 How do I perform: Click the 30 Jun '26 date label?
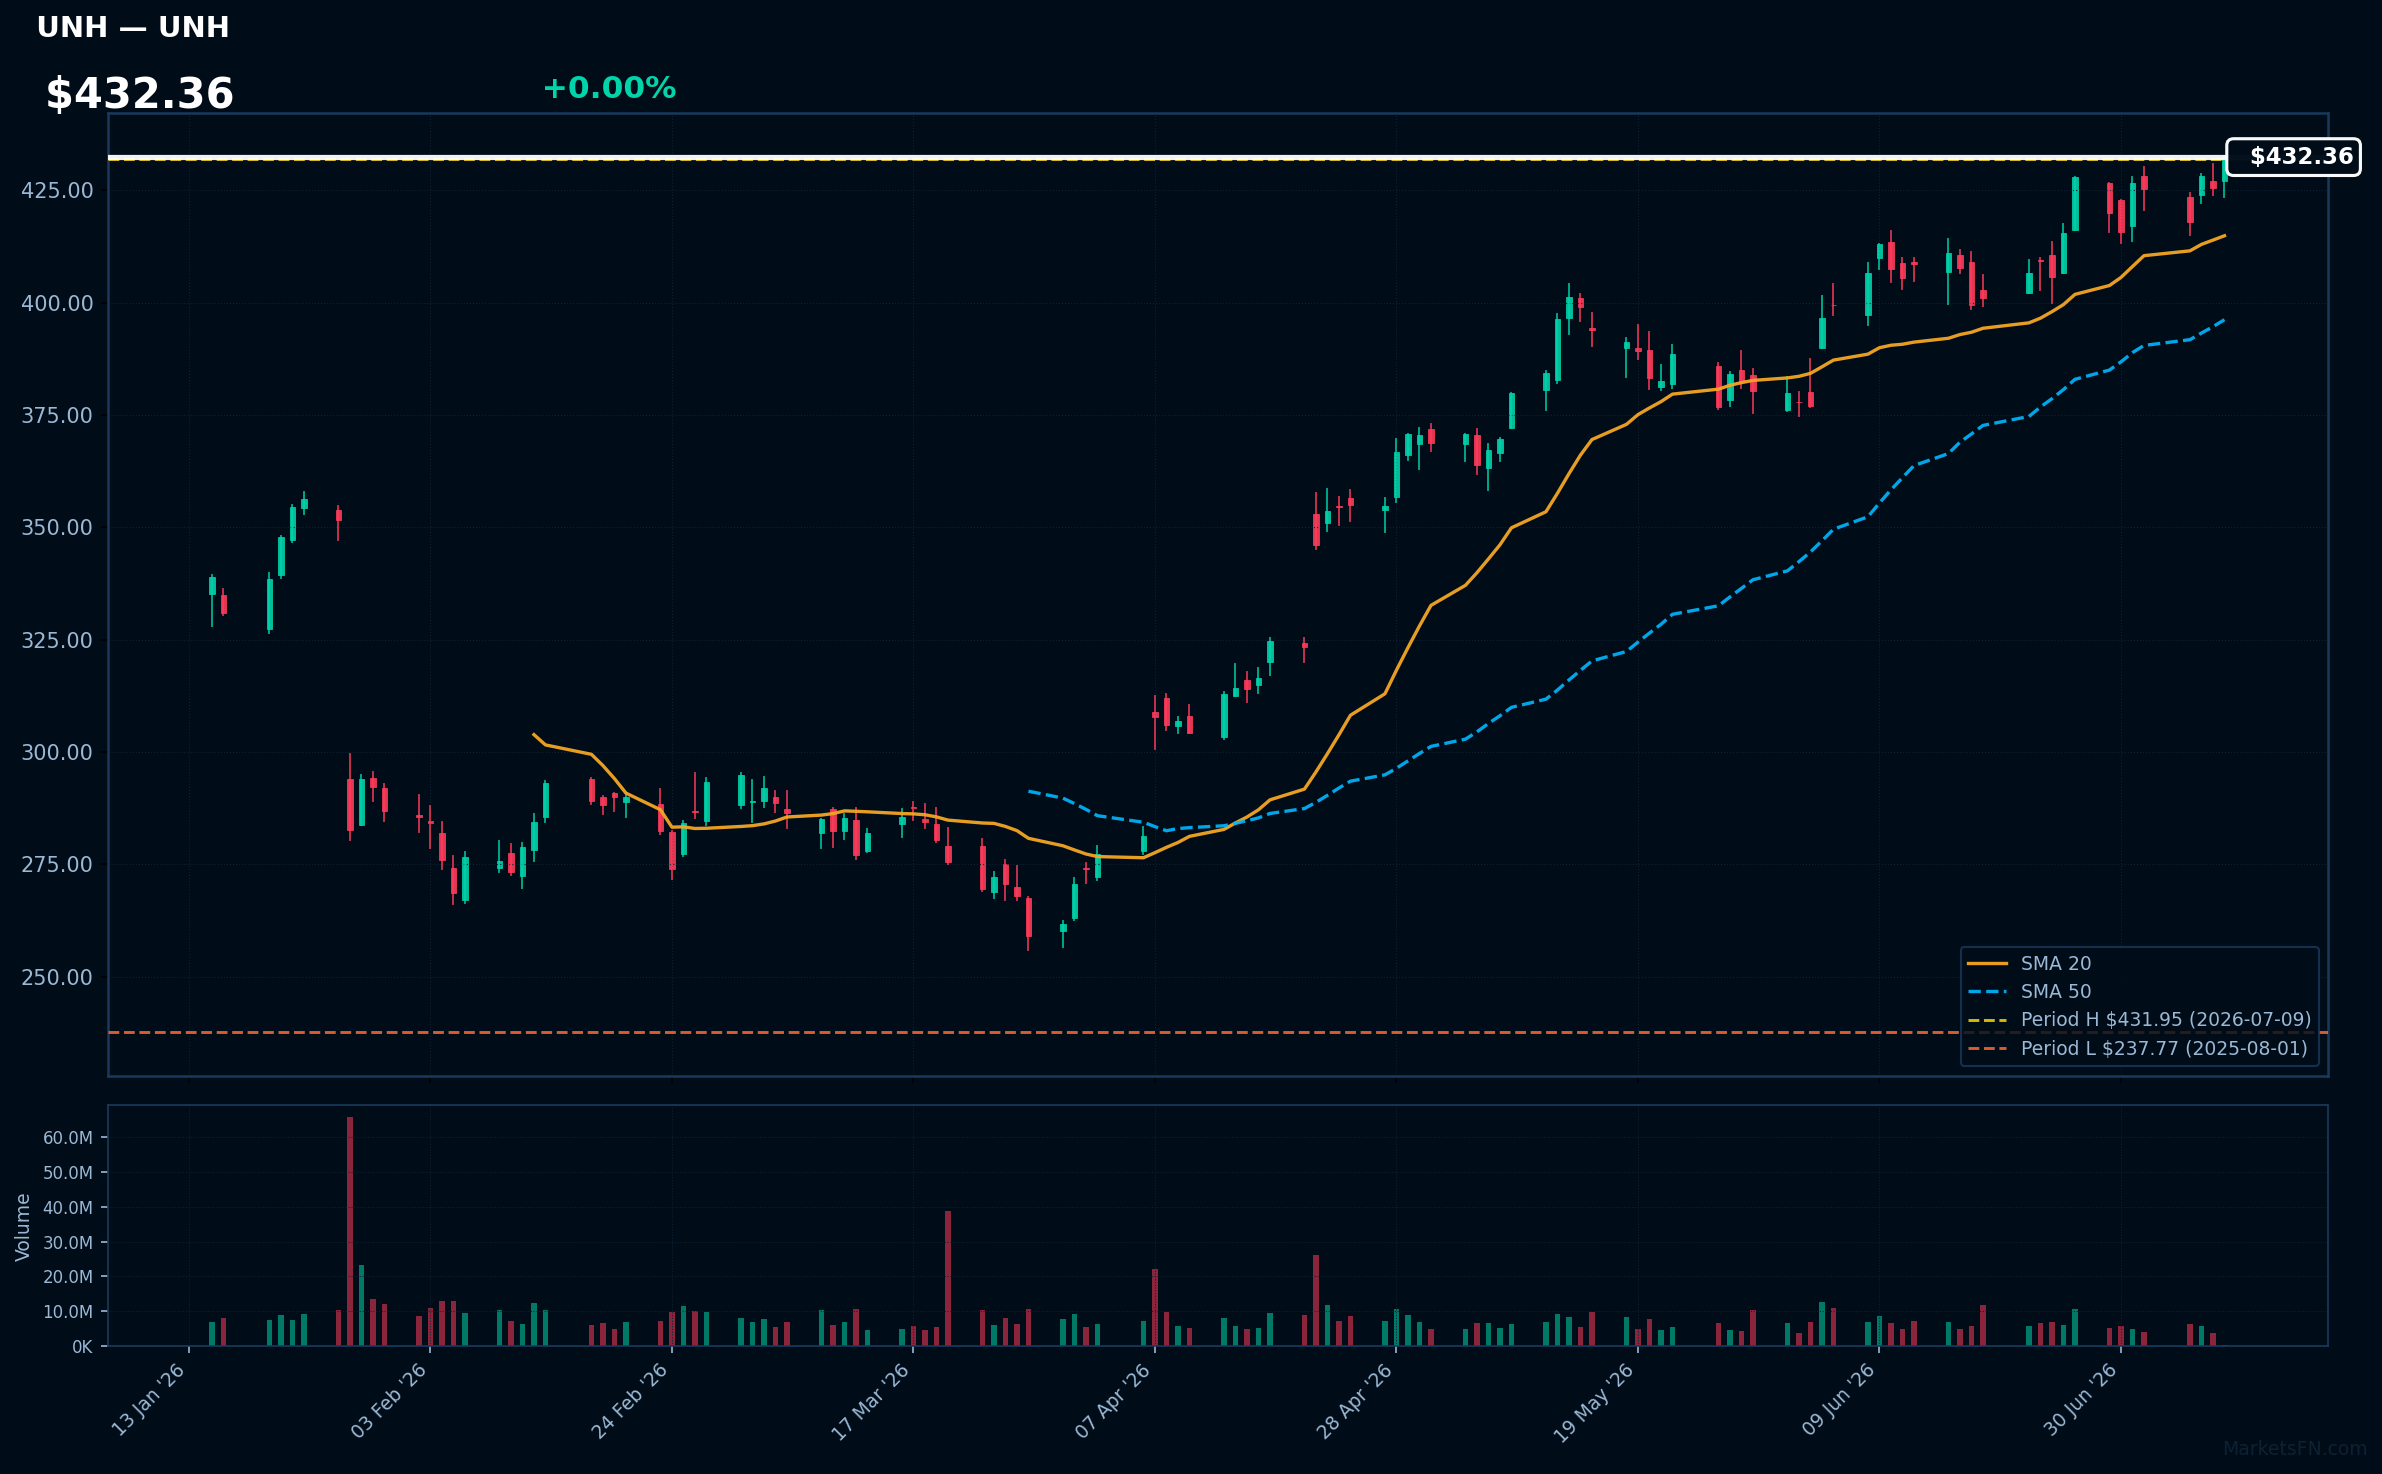pyautogui.click(x=2080, y=1401)
